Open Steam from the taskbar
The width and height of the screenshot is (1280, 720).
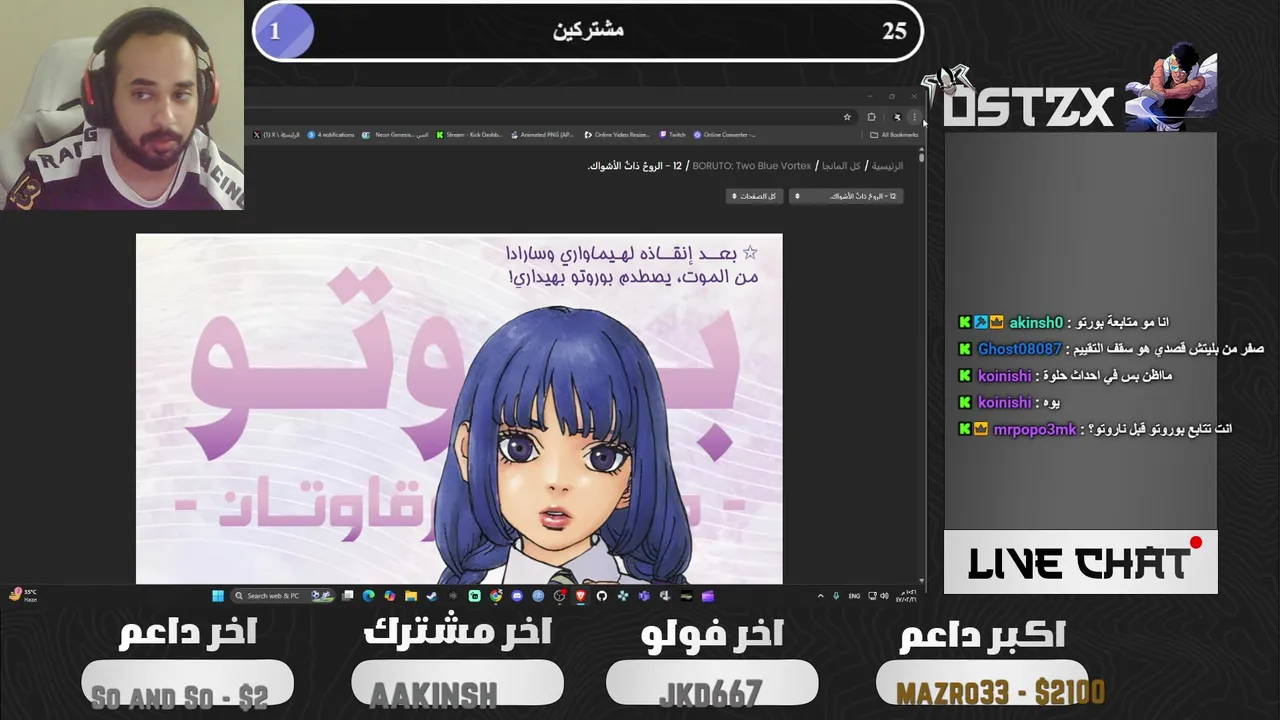(x=431, y=596)
